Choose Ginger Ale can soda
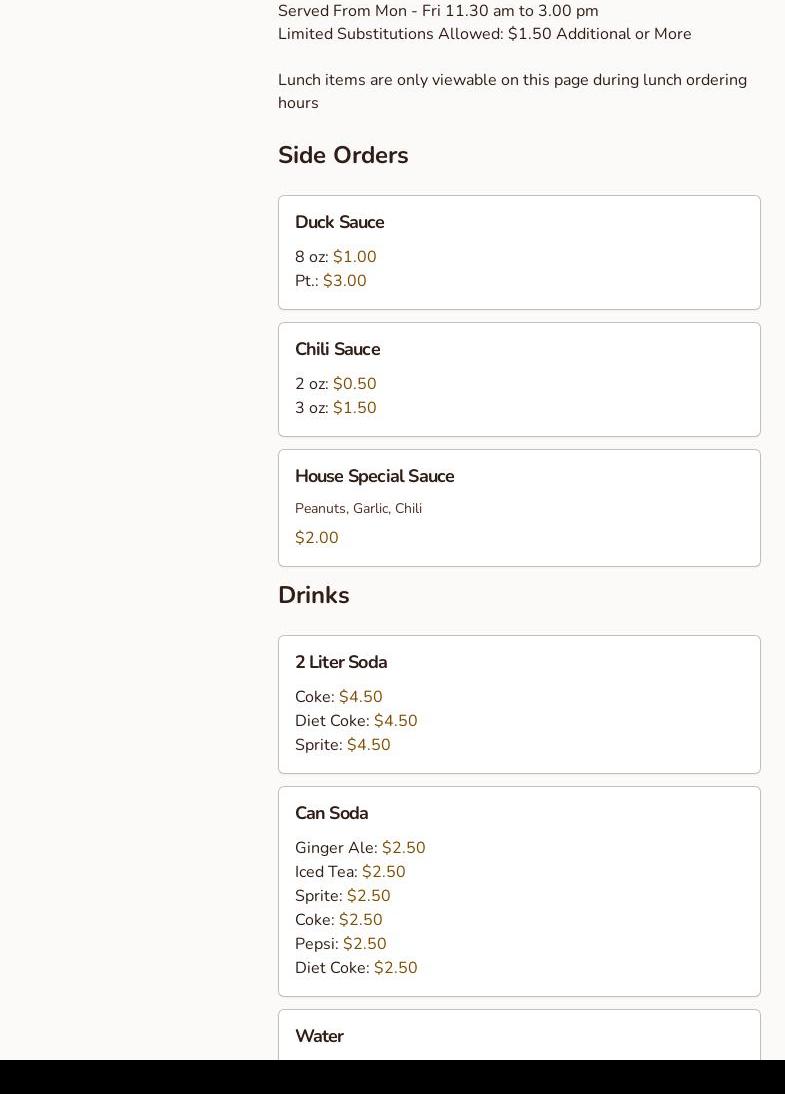 click(360, 848)
